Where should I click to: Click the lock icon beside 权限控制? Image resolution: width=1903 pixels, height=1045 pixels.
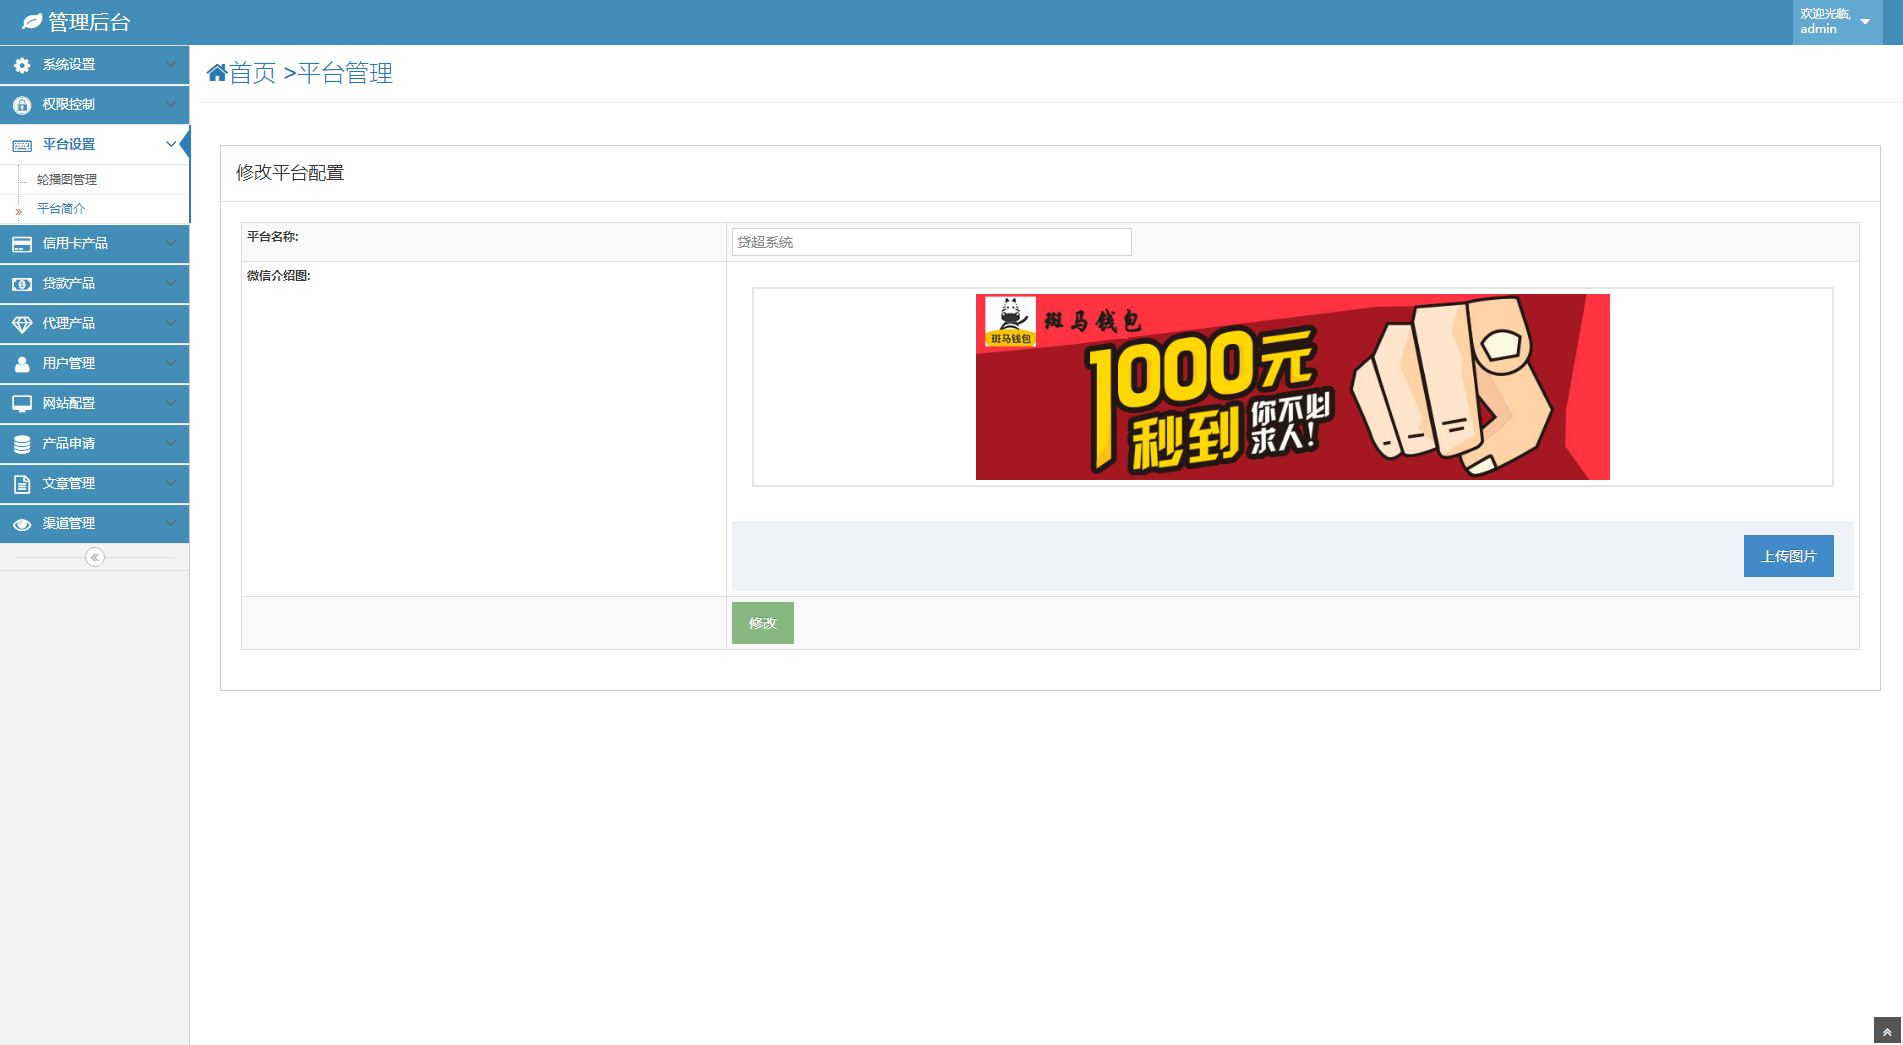click(22, 105)
